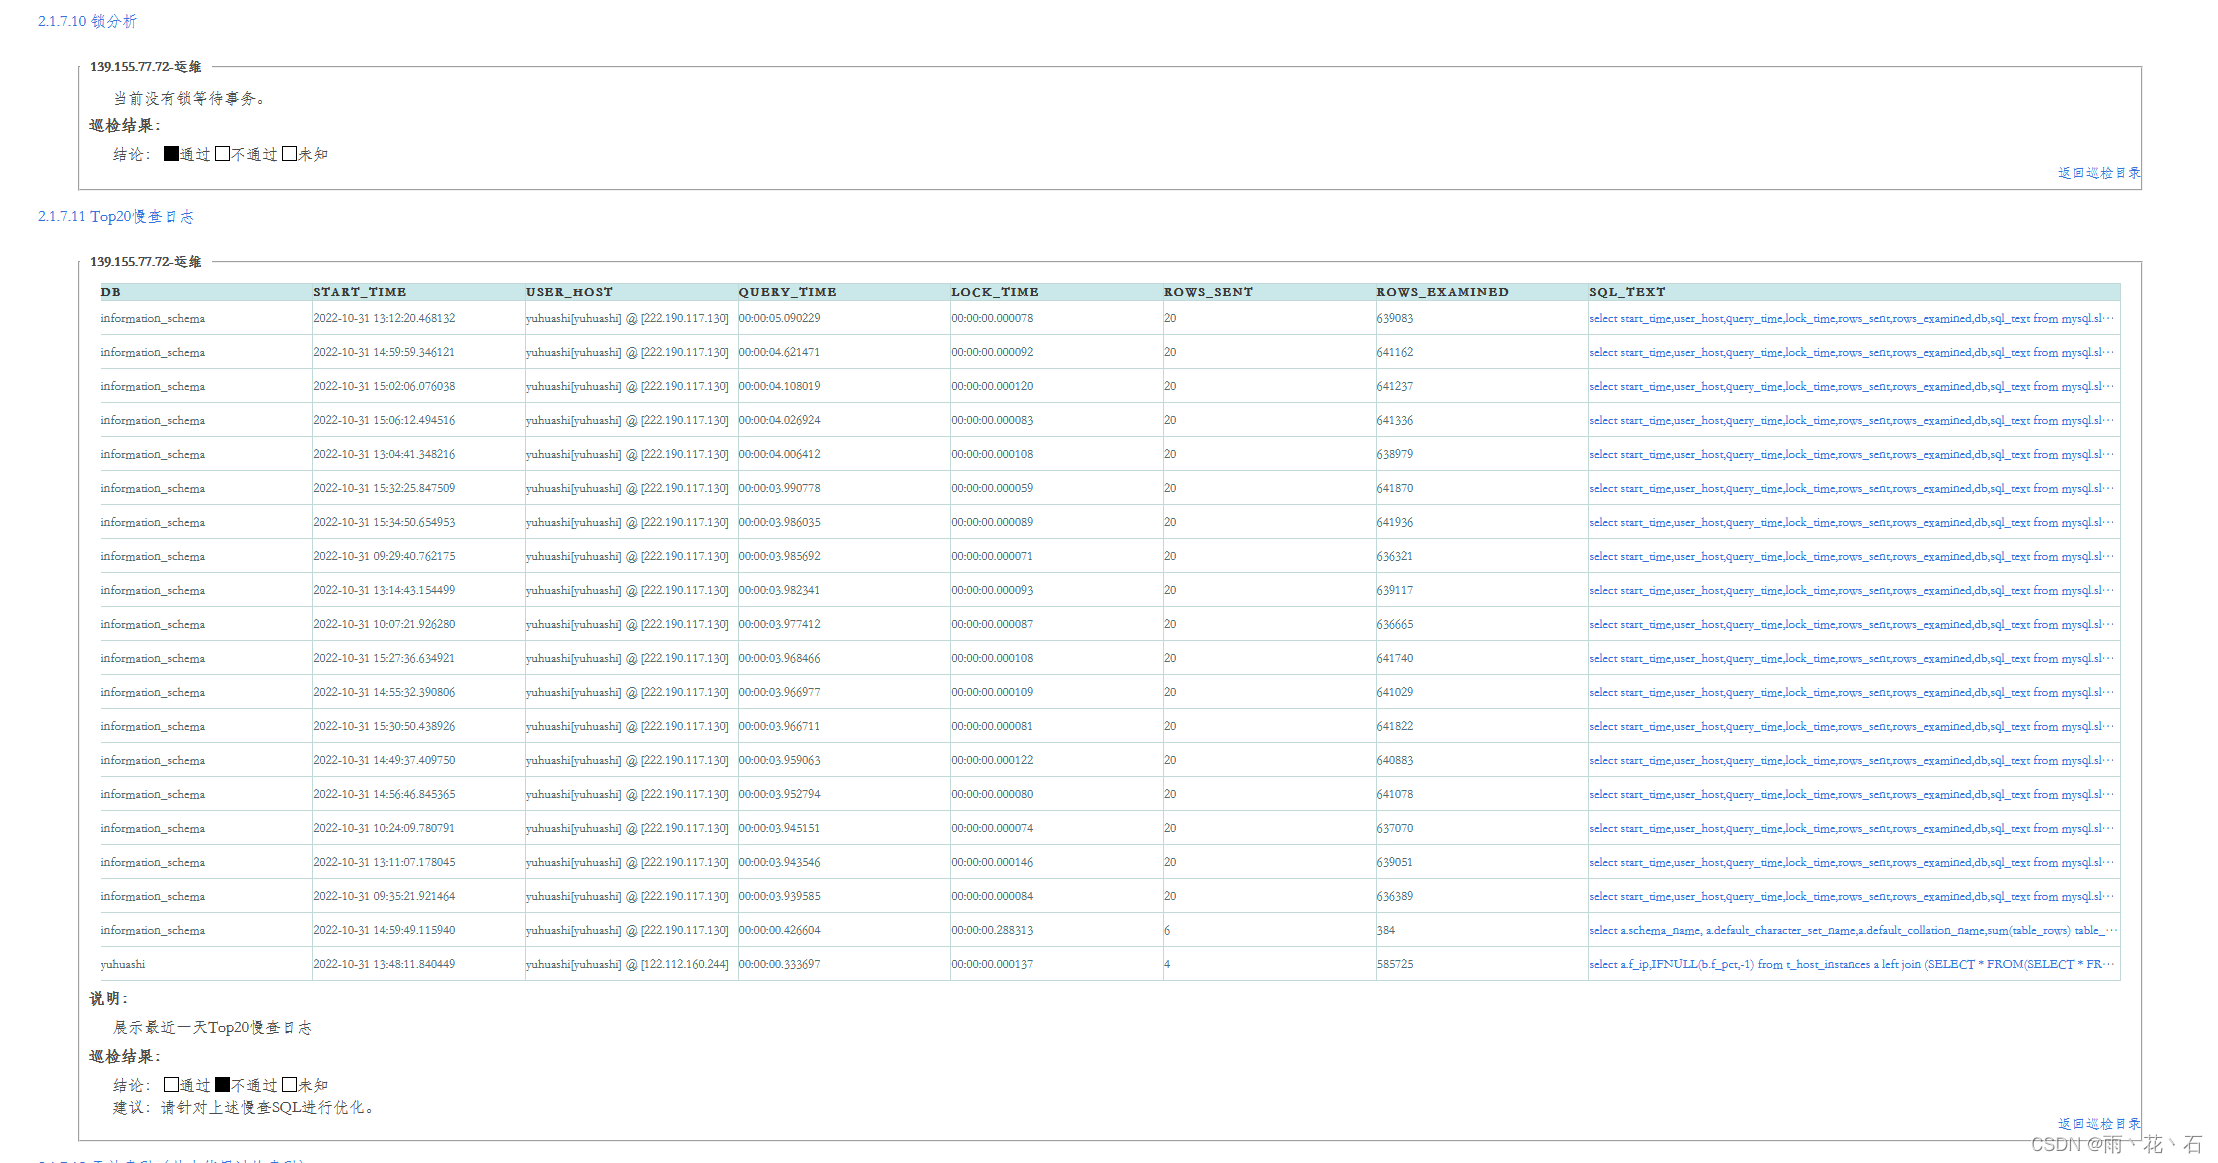Screen dimensions: 2218x1163
Task: Check the 通过 box in lock analysis
Action: pos(171,154)
